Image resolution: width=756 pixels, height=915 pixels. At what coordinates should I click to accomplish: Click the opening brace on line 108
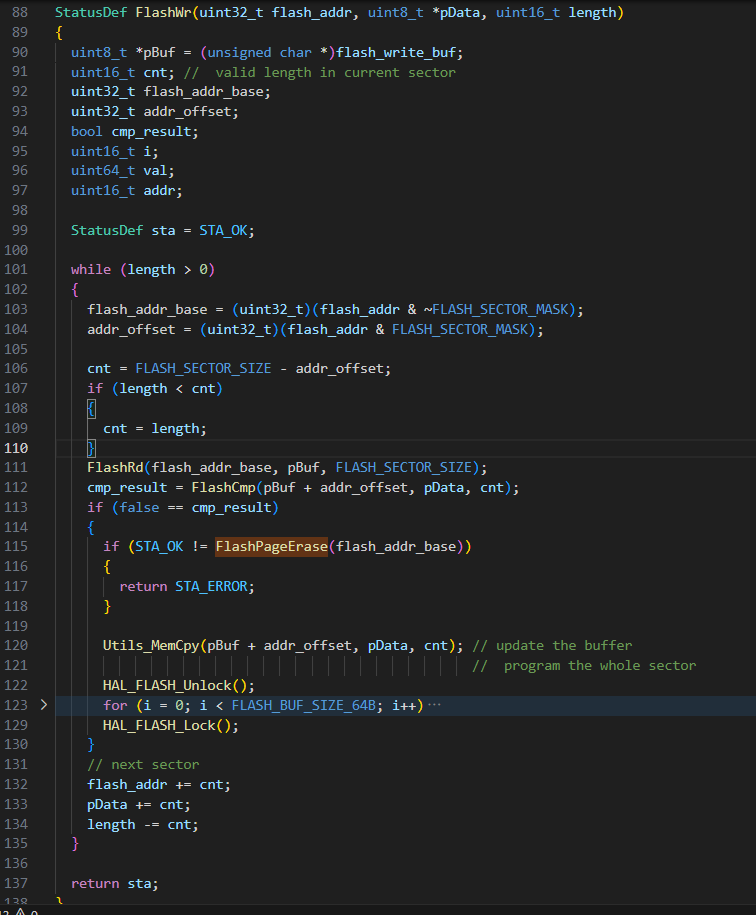(91, 408)
